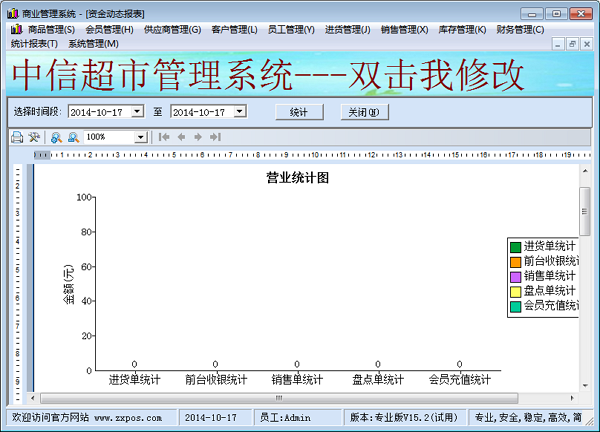
Task: Open the report setup tools icon
Action: tap(34, 137)
